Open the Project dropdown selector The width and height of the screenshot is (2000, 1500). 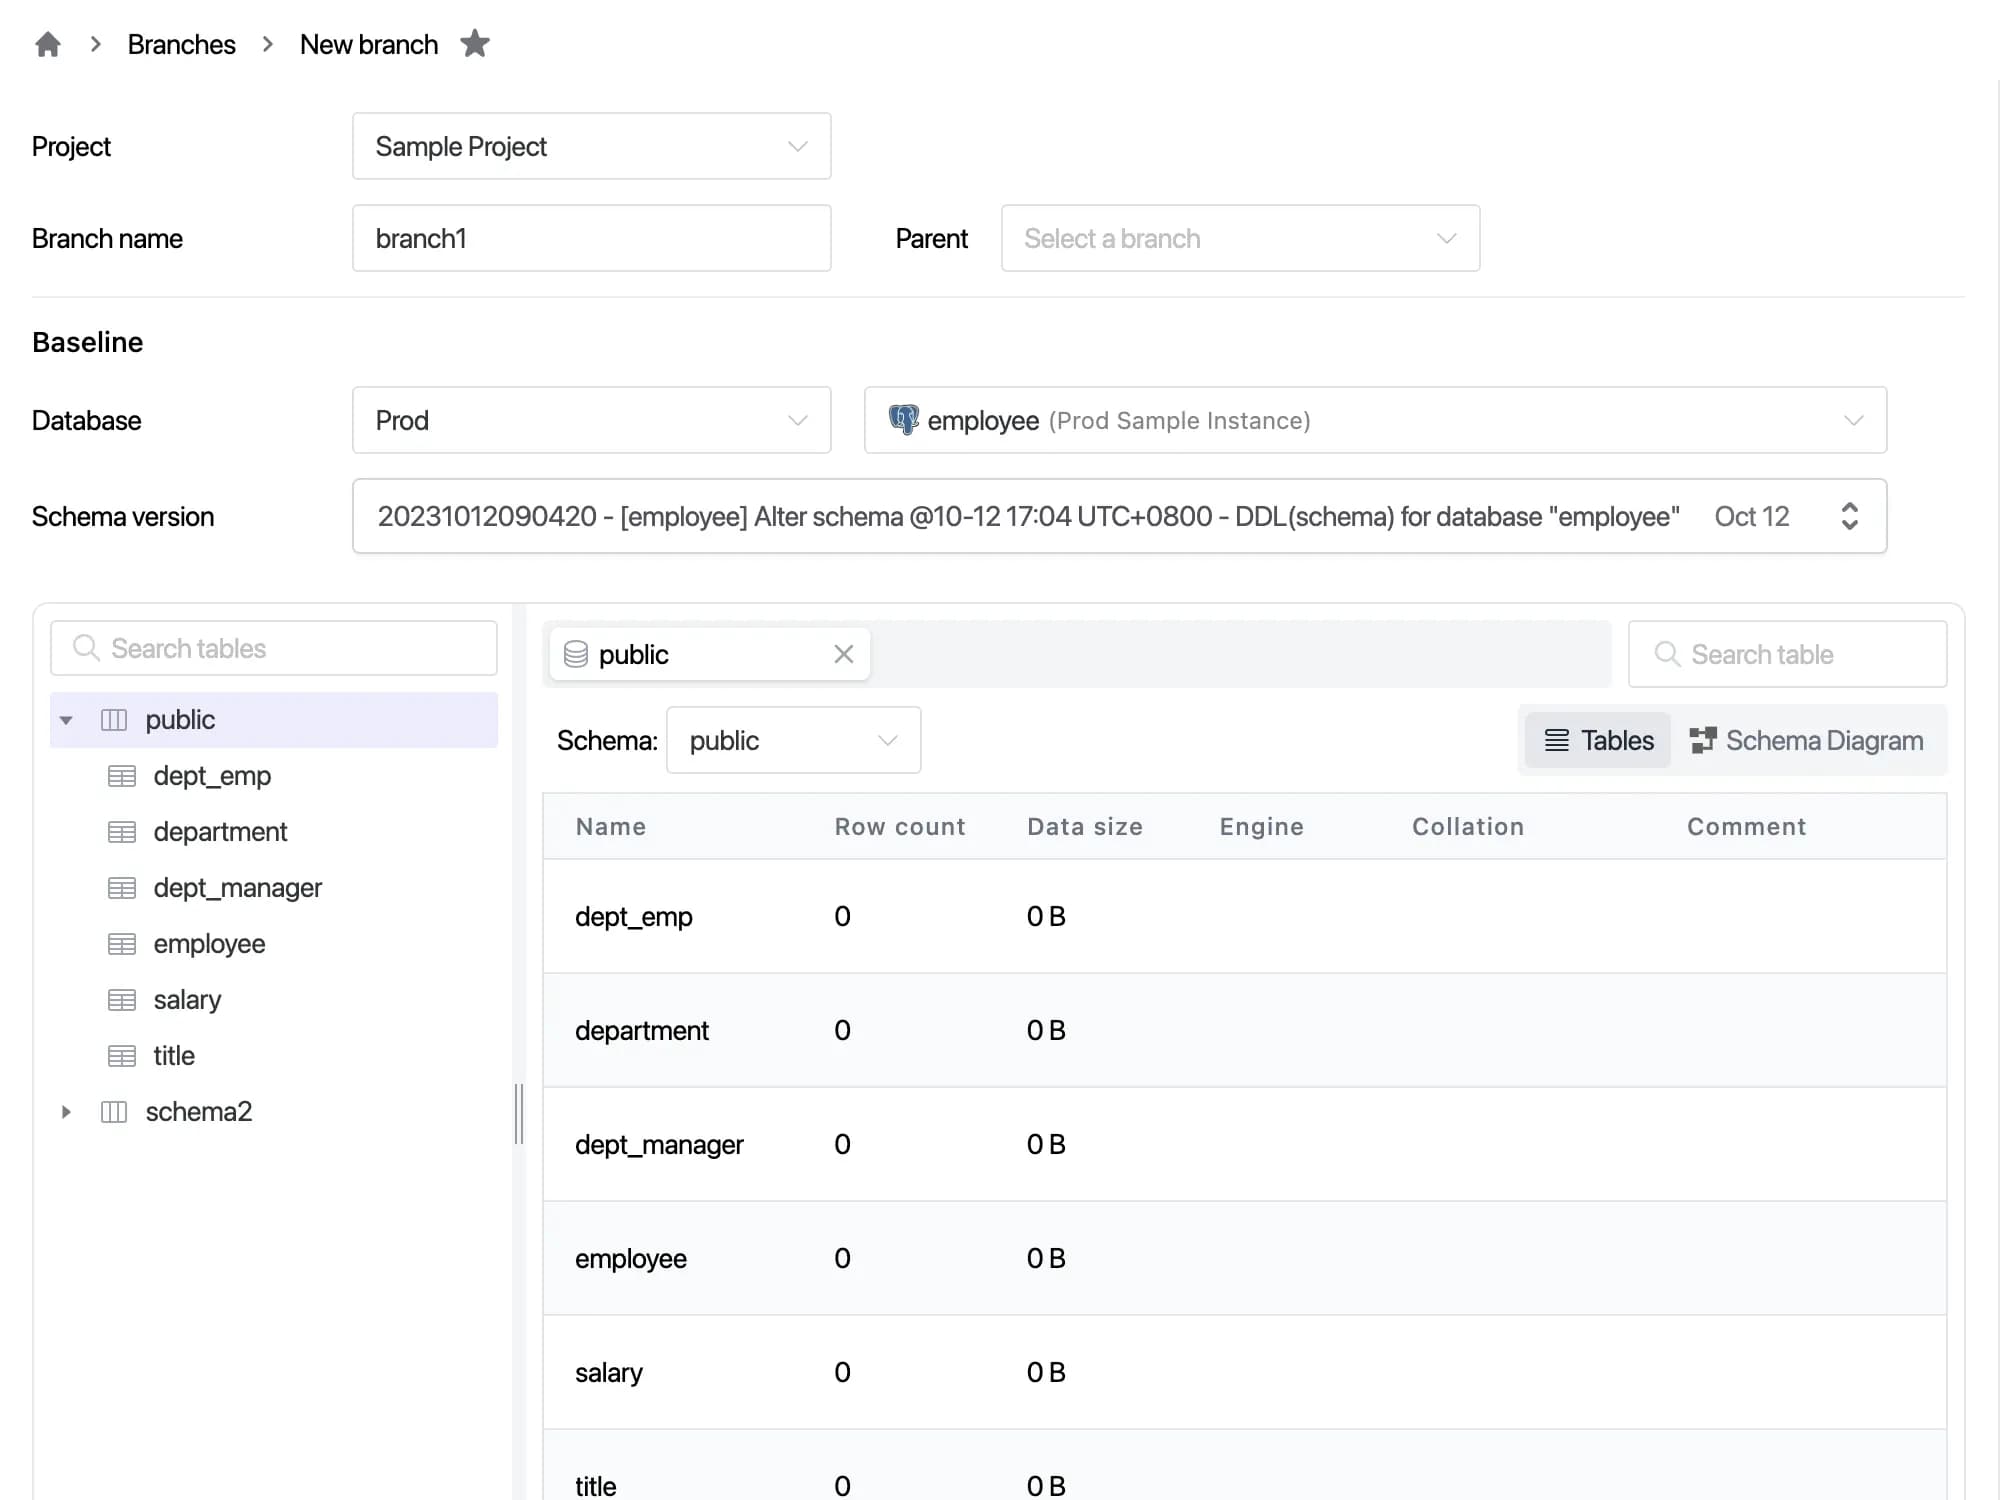point(592,145)
